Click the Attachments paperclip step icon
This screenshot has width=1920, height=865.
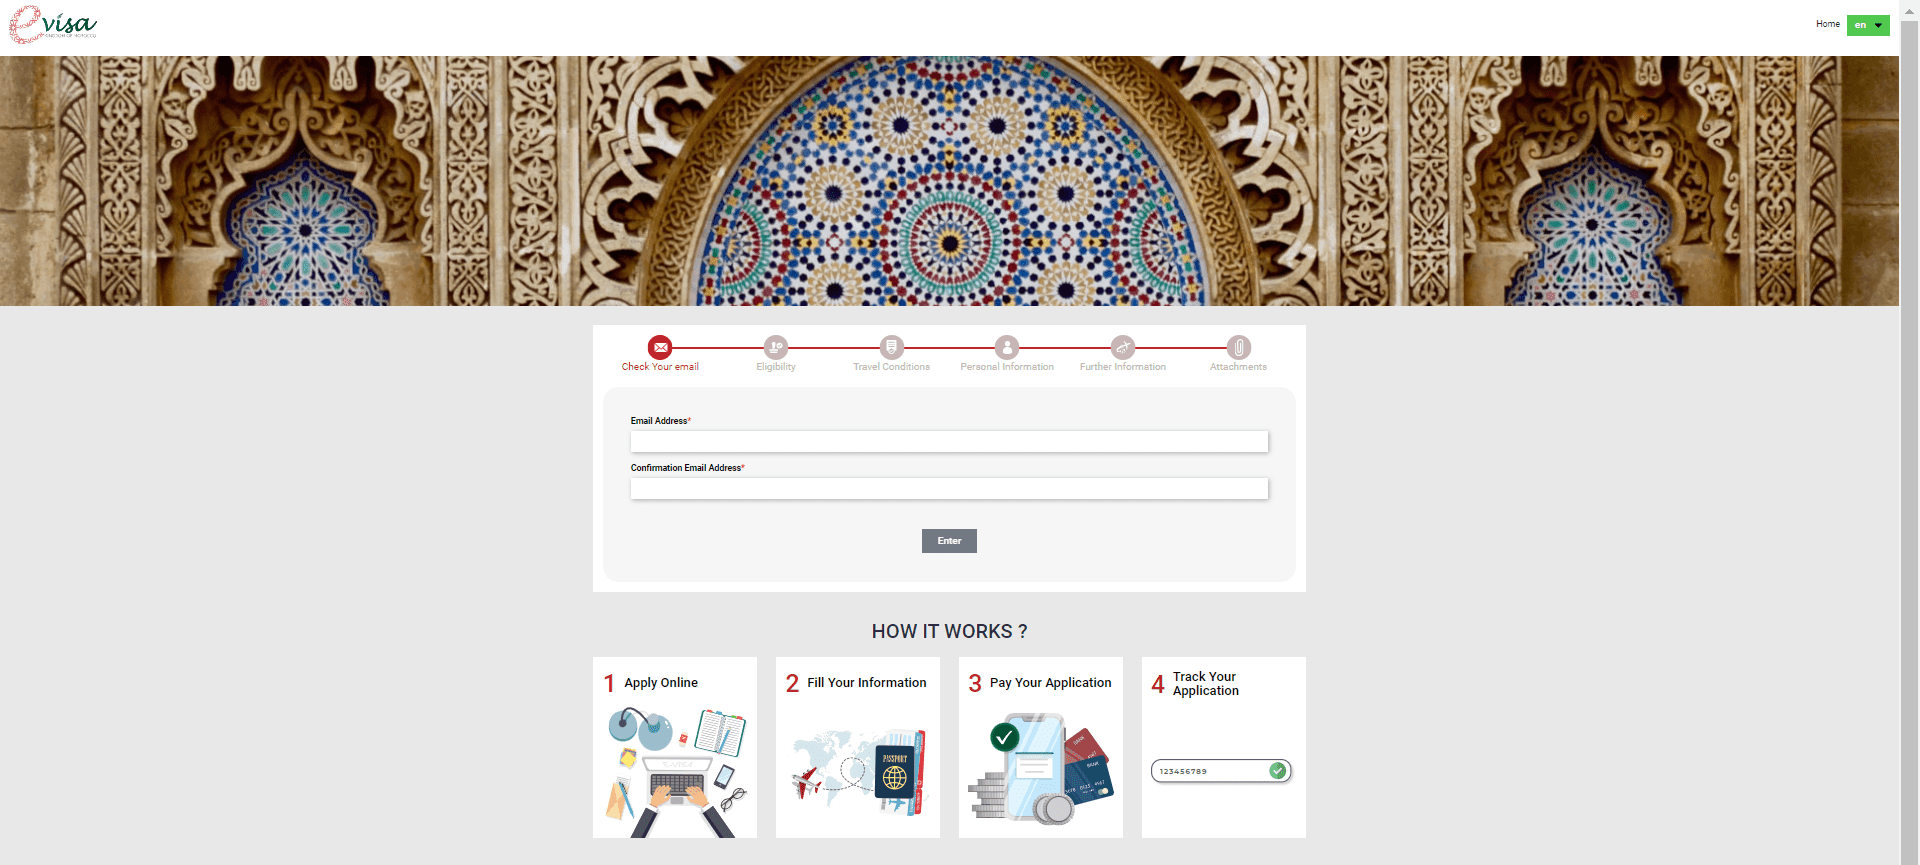1239,347
